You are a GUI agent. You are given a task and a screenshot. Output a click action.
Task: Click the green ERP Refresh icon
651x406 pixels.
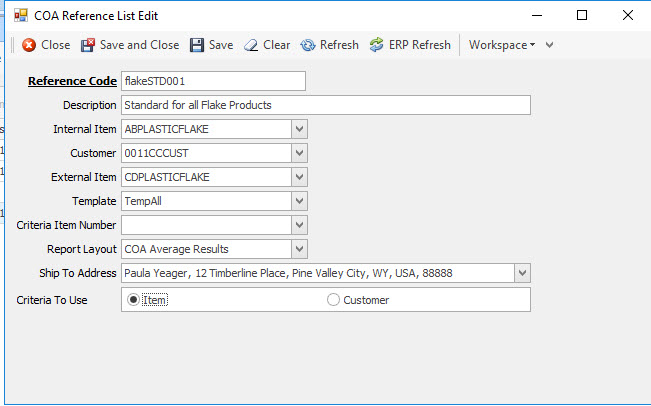pyautogui.click(x=376, y=45)
